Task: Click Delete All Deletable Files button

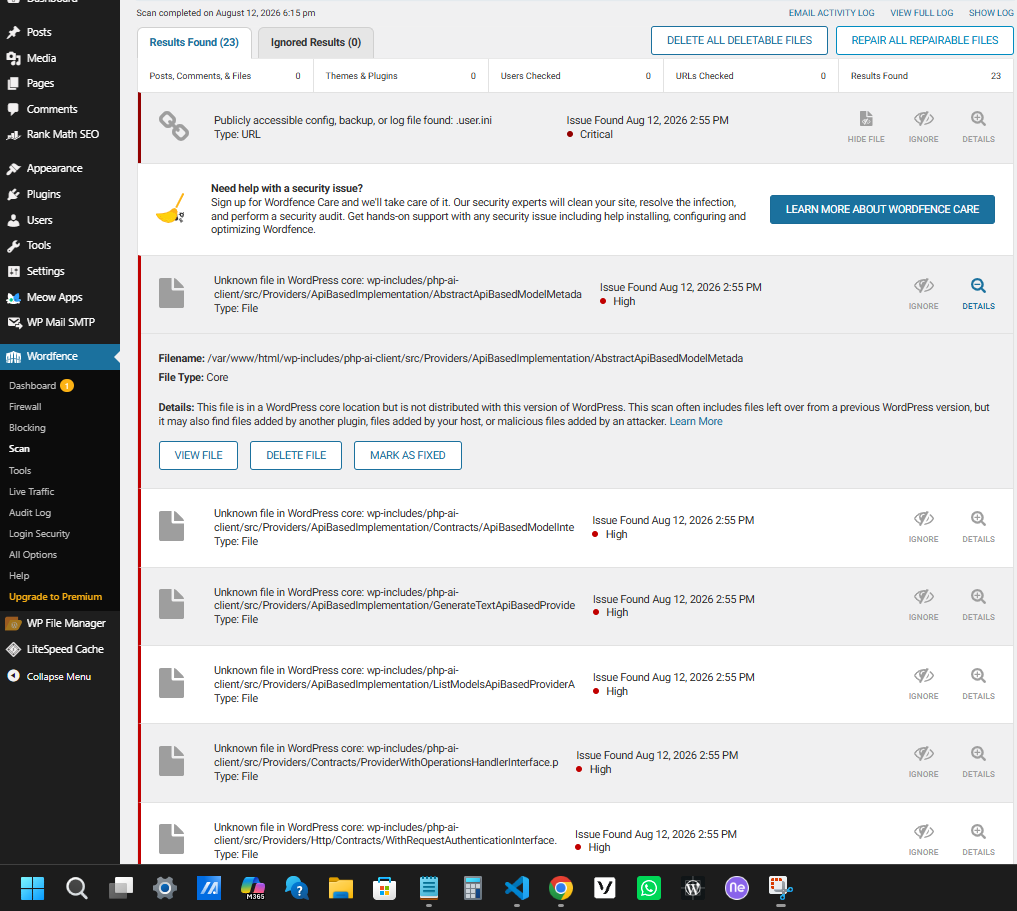Action: (x=739, y=40)
